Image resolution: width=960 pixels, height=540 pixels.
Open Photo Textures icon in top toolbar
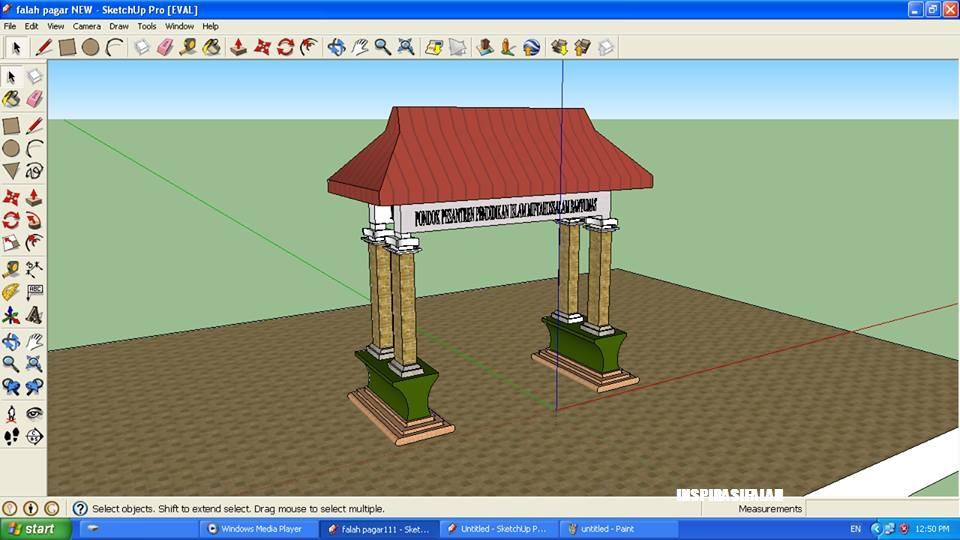point(508,47)
